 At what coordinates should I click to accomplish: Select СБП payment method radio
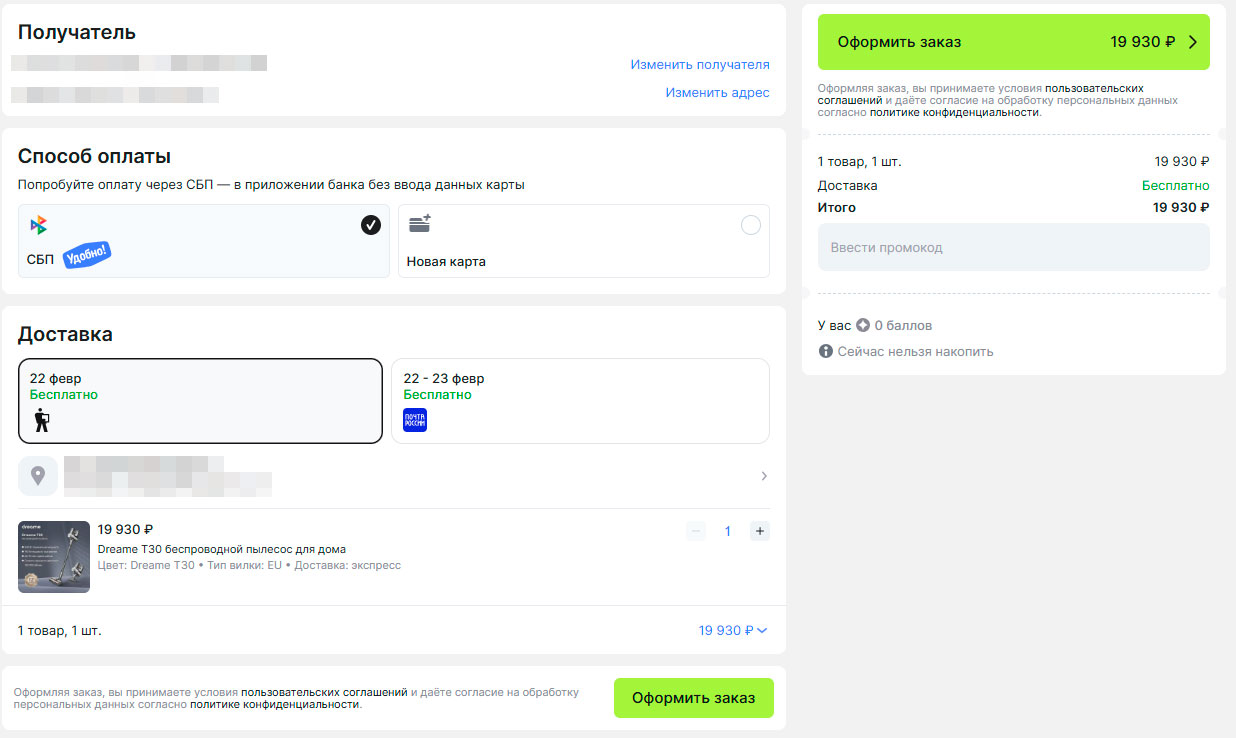click(x=371, y=225)
